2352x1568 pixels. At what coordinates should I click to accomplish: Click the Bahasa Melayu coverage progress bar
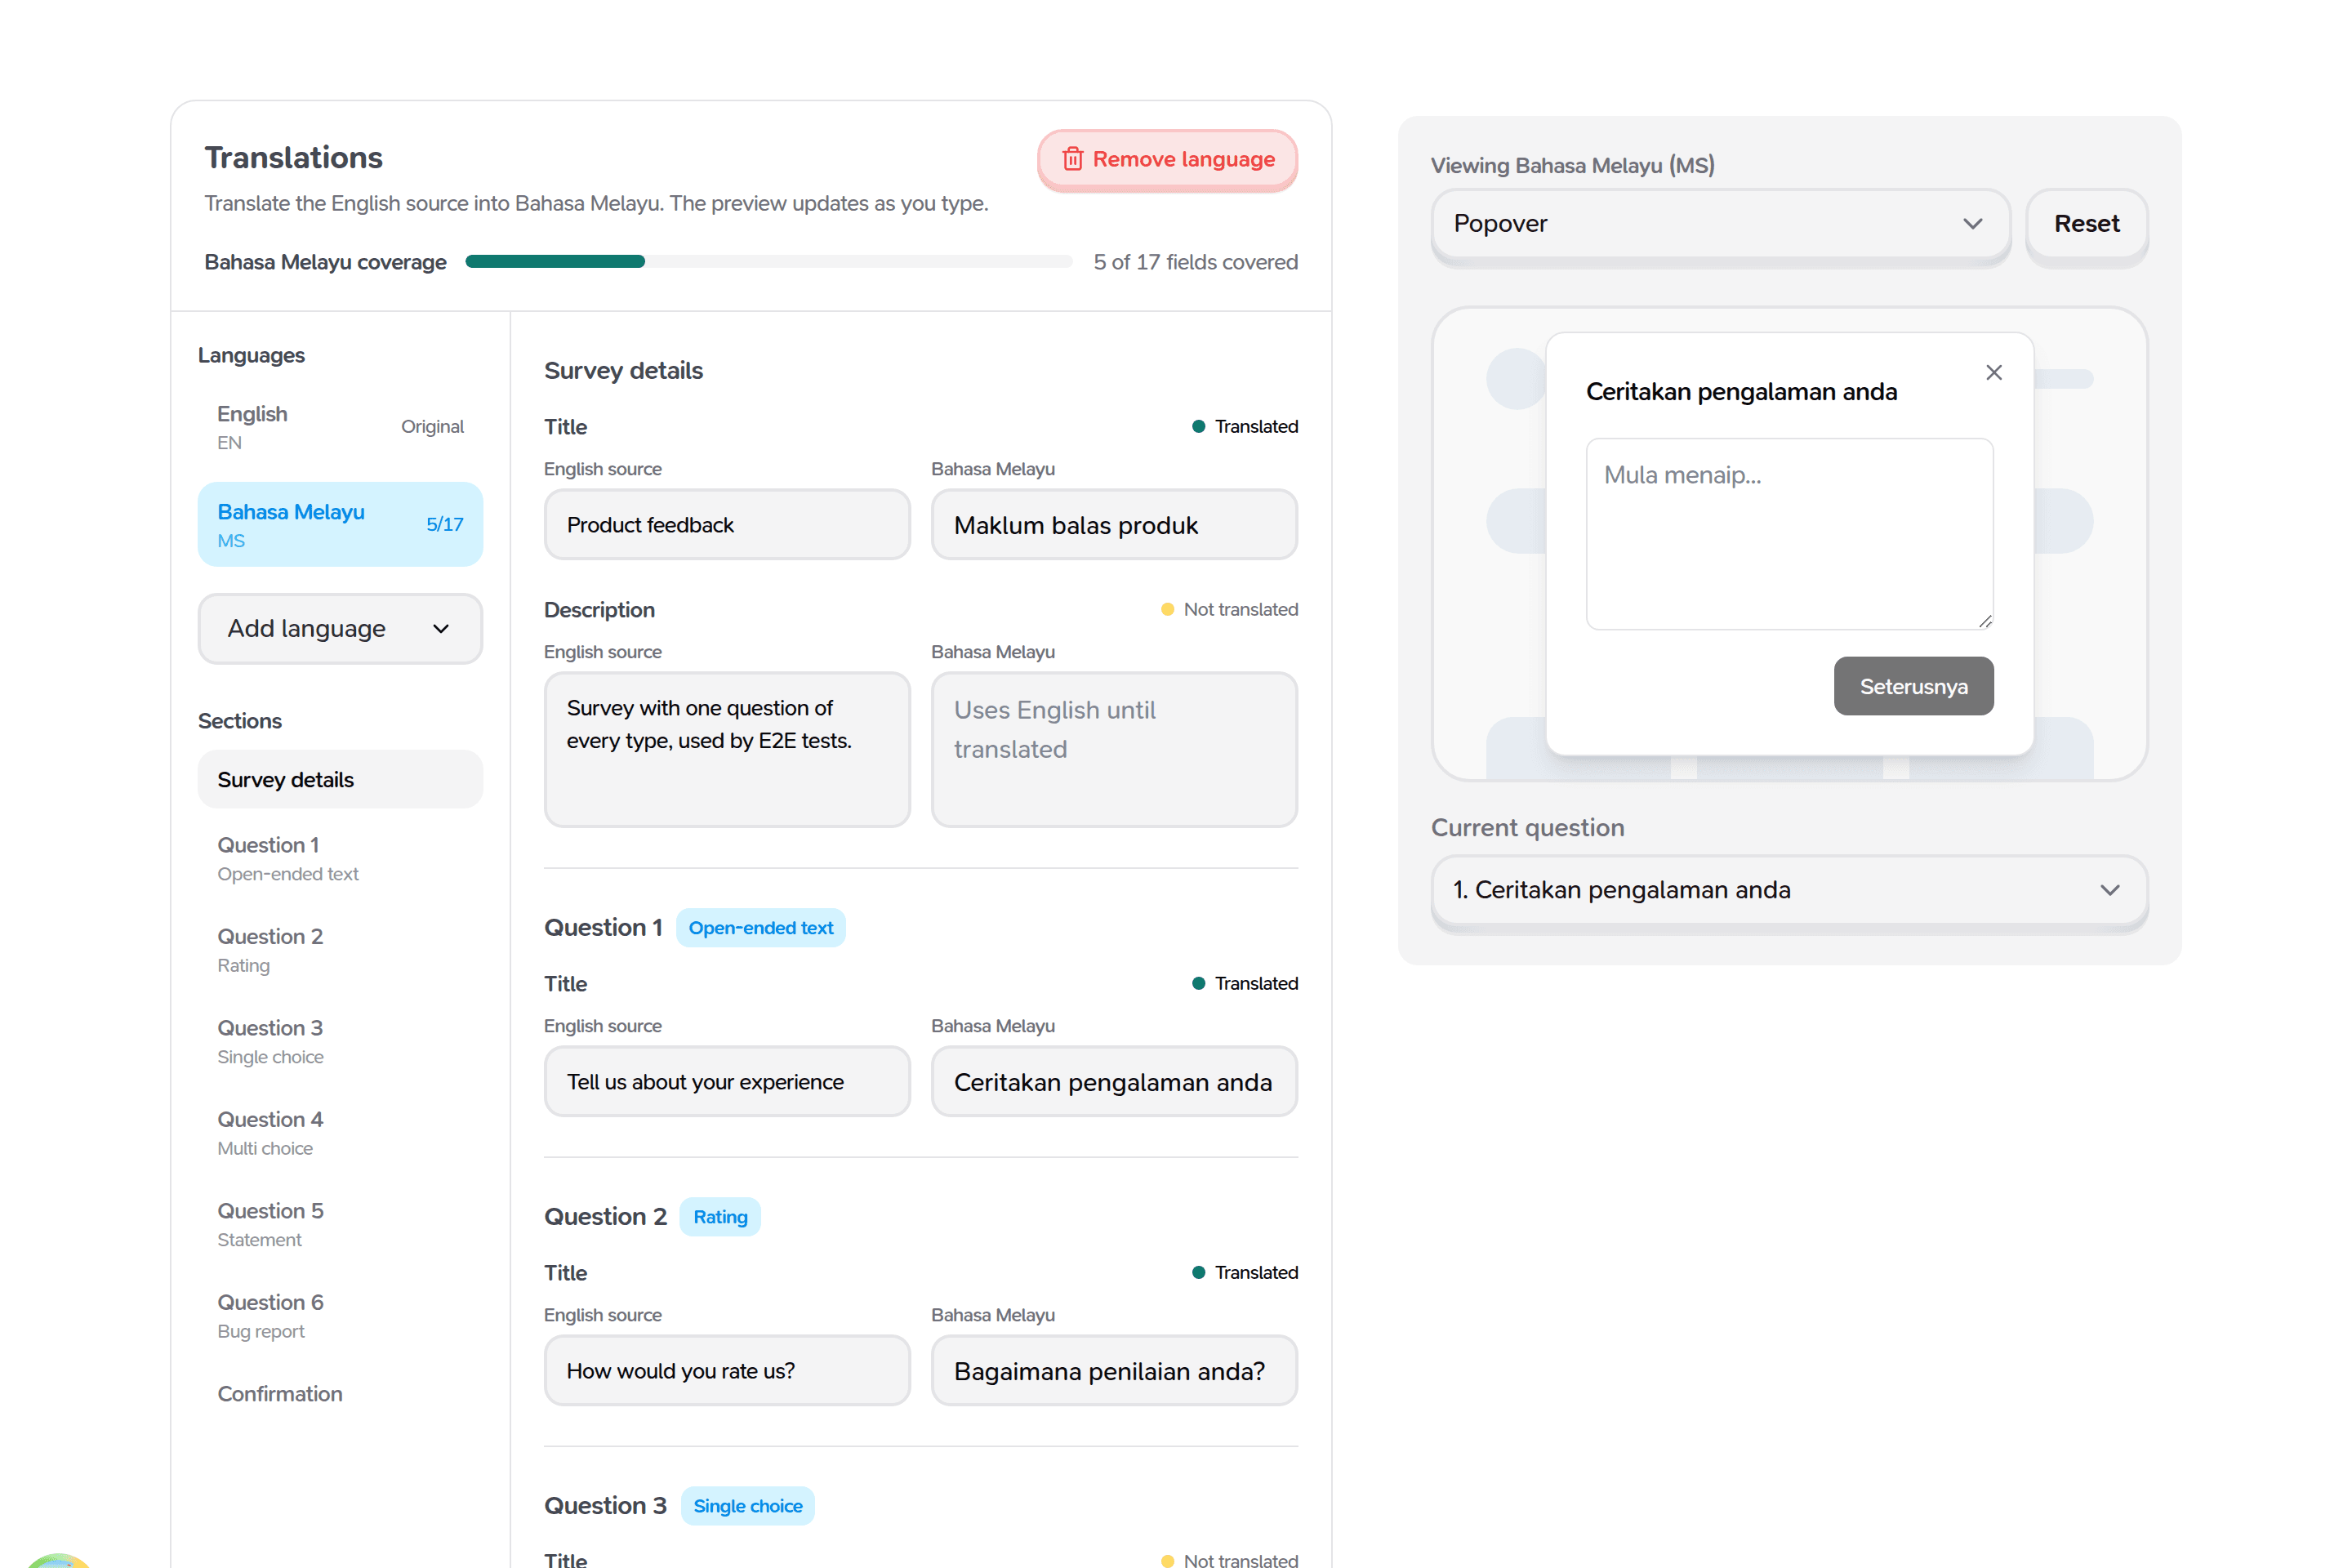(768, 262)
